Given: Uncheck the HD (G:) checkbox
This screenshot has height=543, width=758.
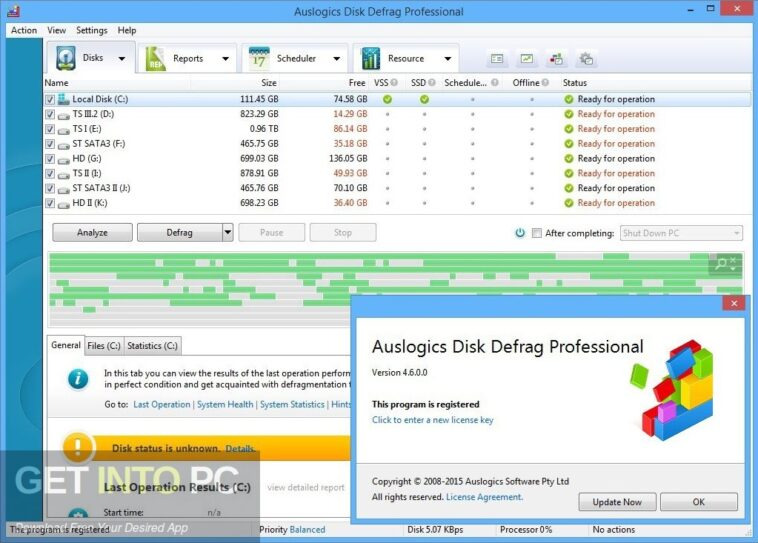Looking at the screenshot, I should click(x=50, y=159).
